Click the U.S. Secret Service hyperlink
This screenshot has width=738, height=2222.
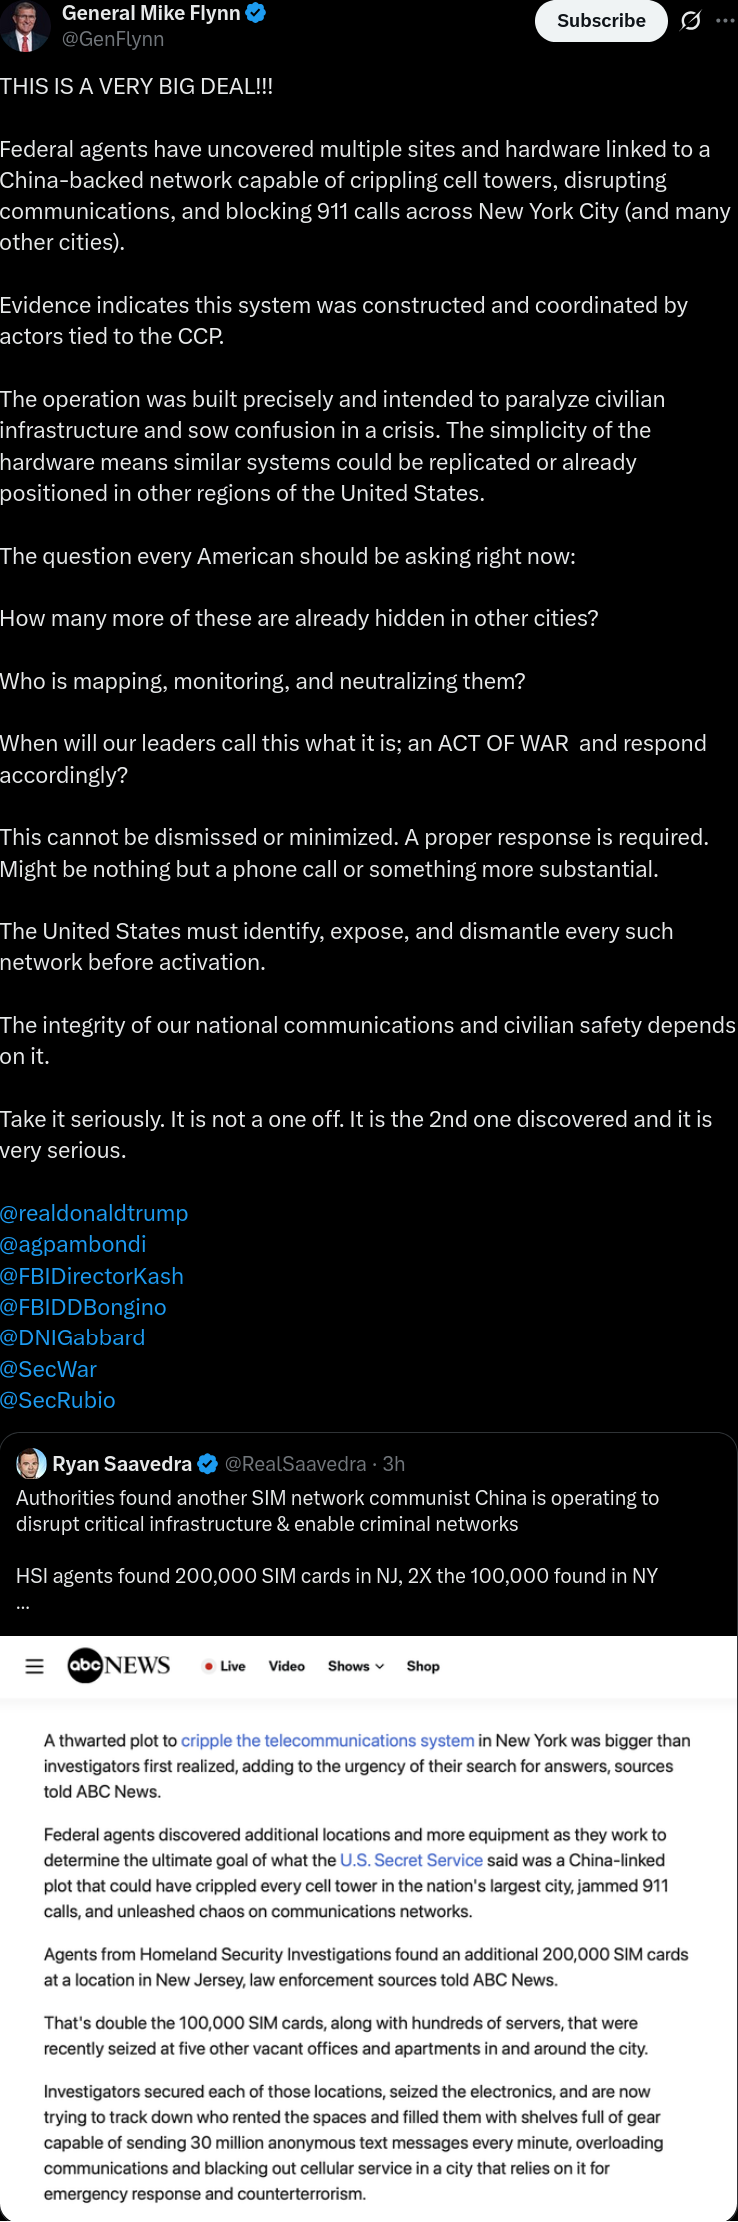point(411,1860)
